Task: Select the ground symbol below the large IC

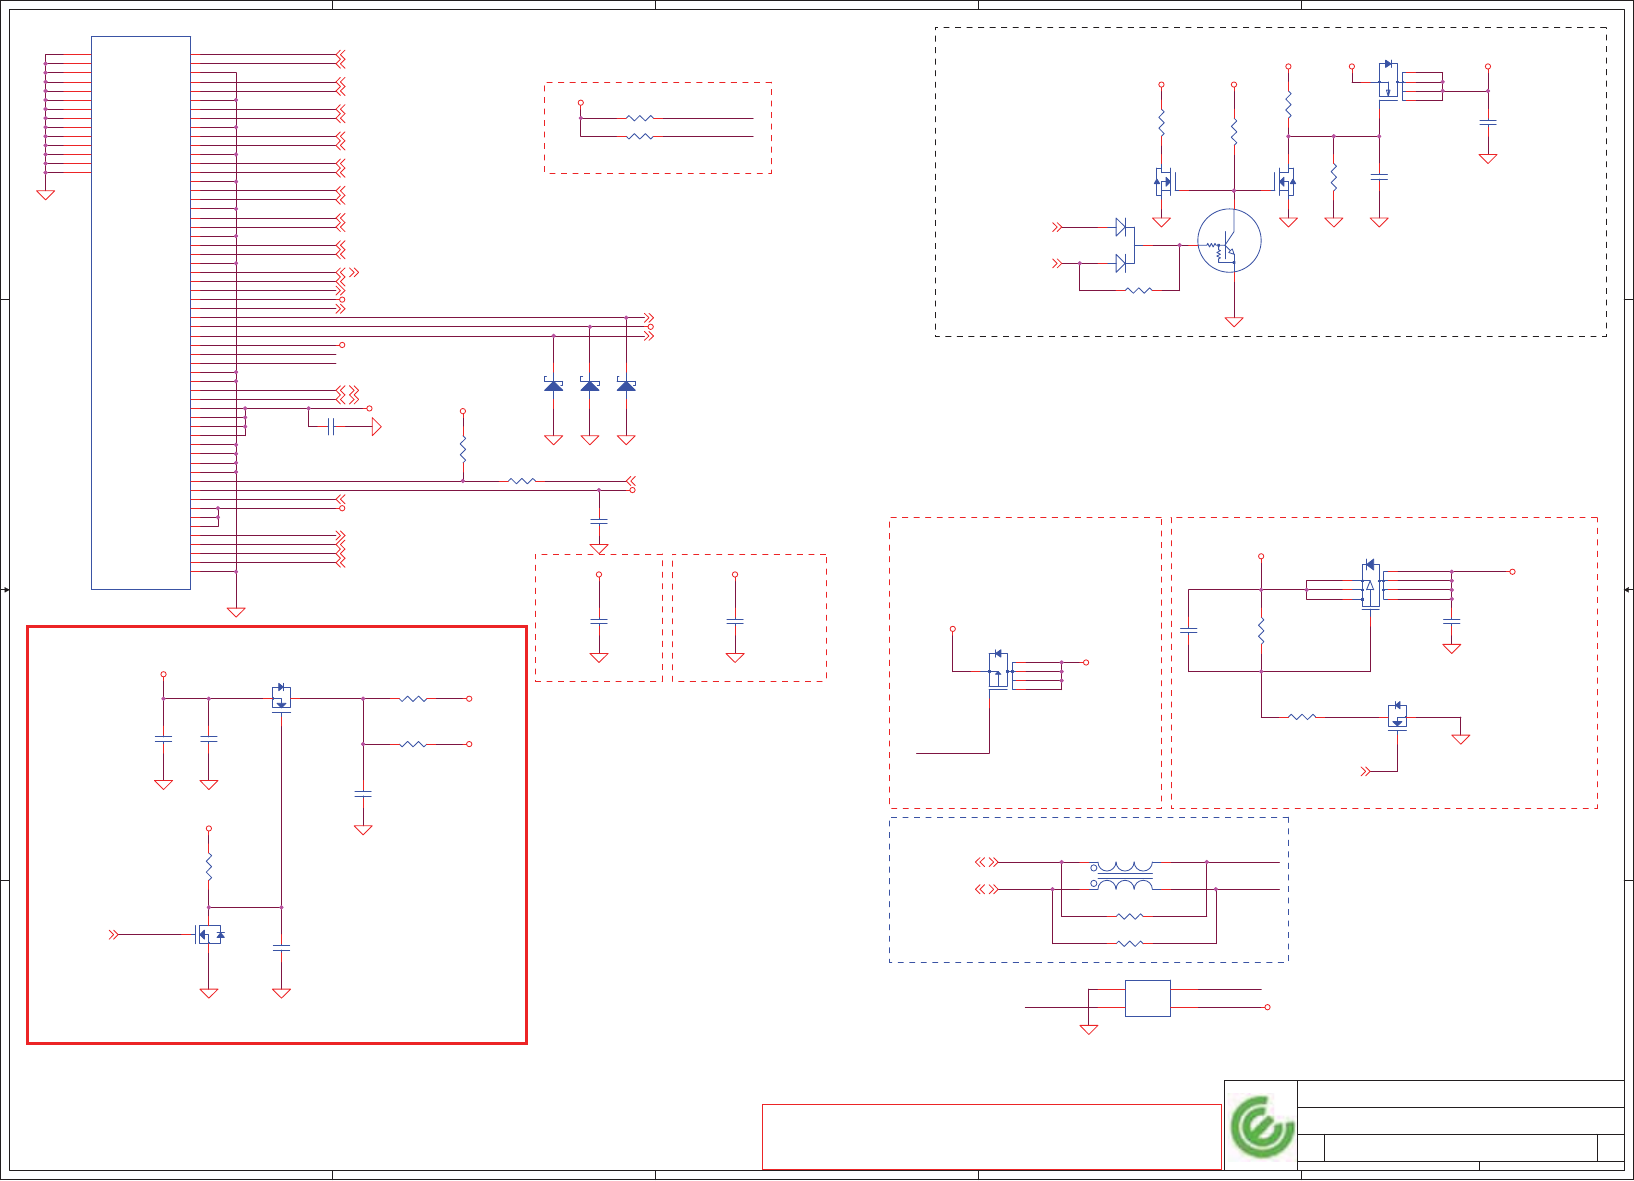Action: pyautogui.click(x=236, y=612)
